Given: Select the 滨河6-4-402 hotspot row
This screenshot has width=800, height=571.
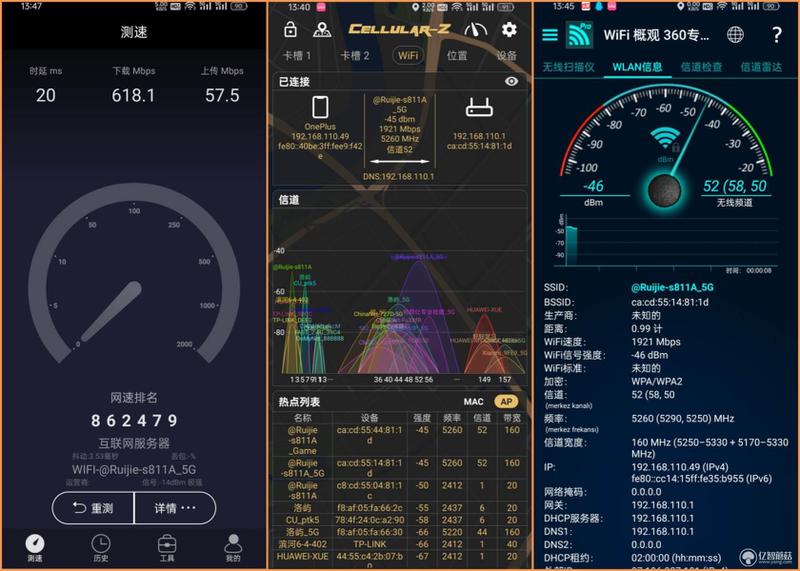Looking at the screenshot, I should click(401, 544).
